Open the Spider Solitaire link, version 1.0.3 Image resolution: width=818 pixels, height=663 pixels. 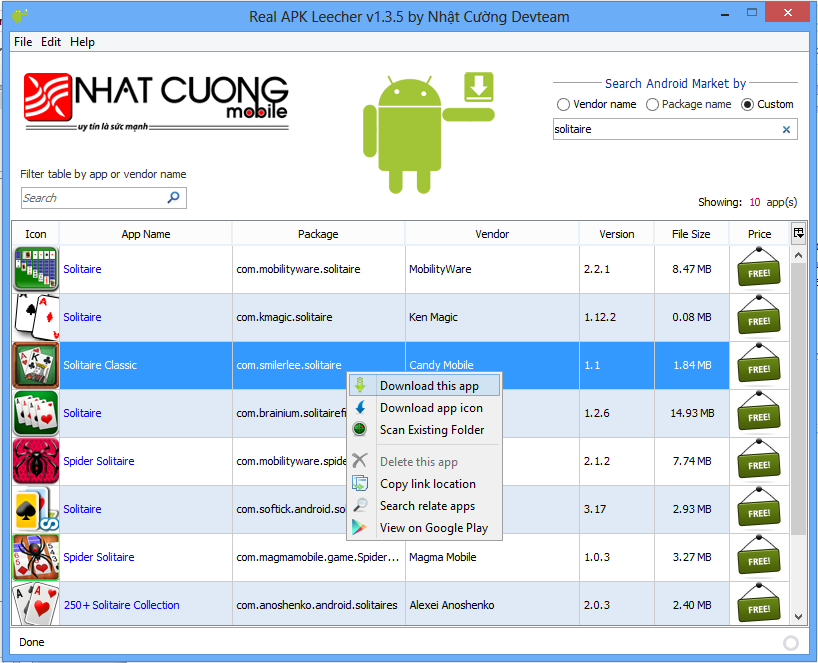click(x=99, y=557)
